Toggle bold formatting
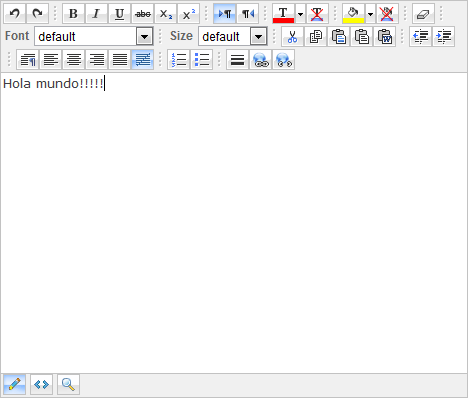The width and height of the screenshot is (468, 398). coord(73,13)
